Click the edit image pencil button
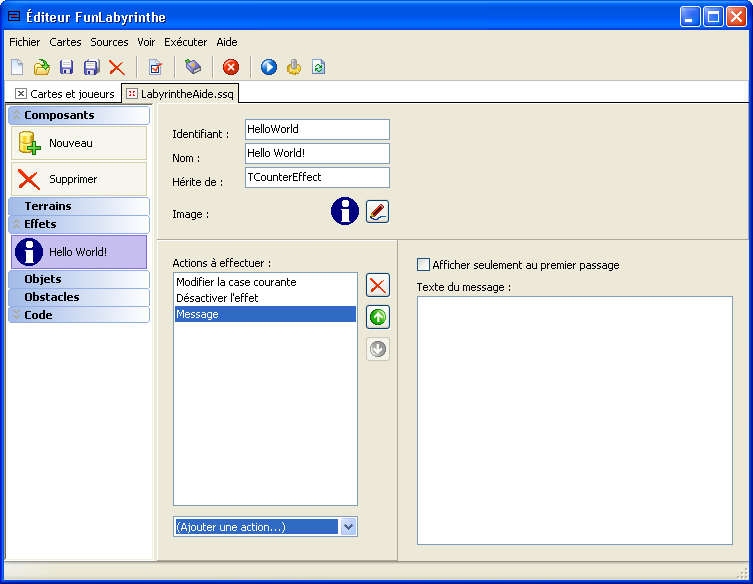Image resolution: width=753 pixels, height=584 pixels. coord(377,211)
